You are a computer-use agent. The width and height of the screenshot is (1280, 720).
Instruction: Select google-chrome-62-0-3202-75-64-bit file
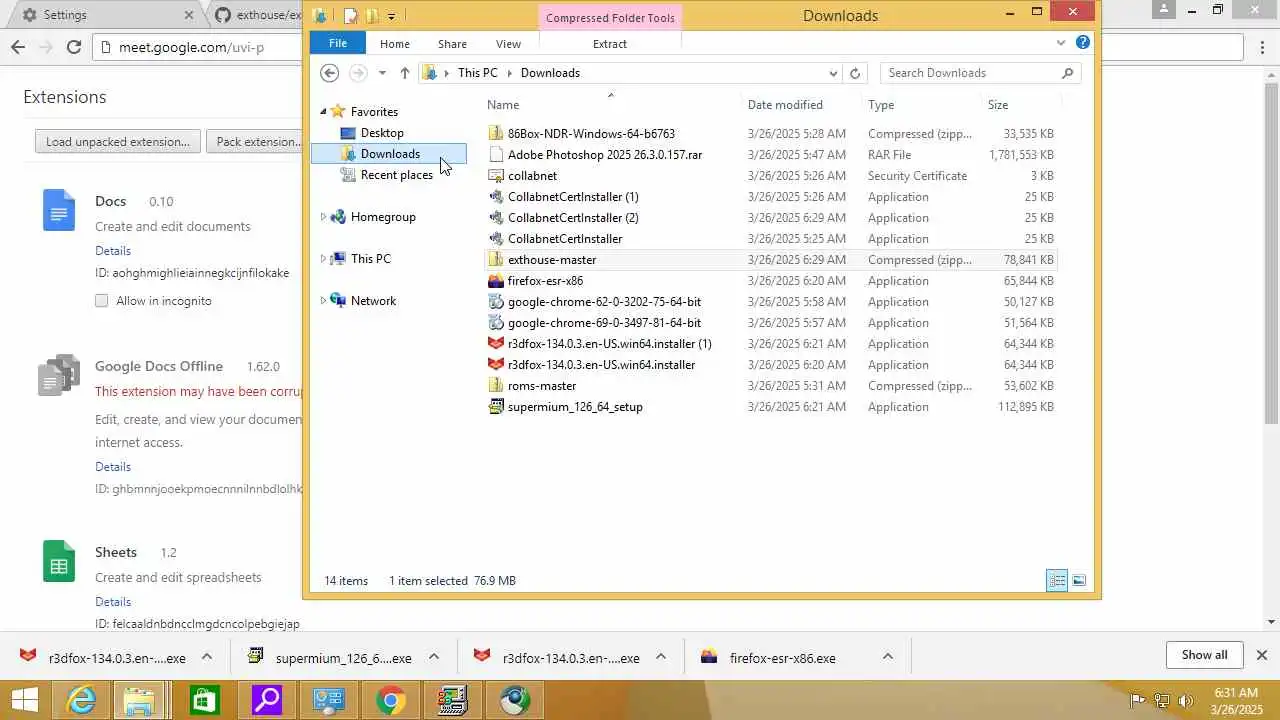[x=604, y=302]
